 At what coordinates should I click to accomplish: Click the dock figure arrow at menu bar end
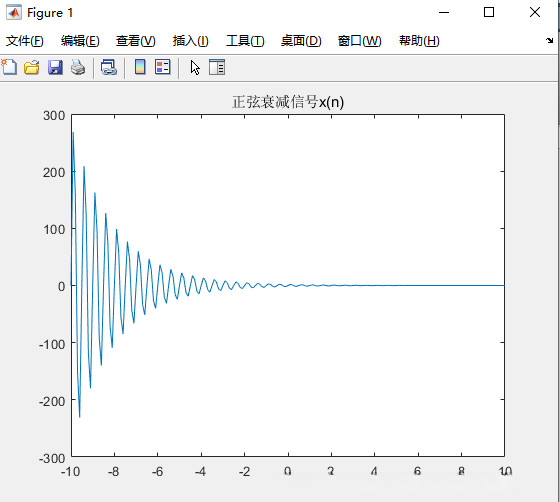(550, 40)
